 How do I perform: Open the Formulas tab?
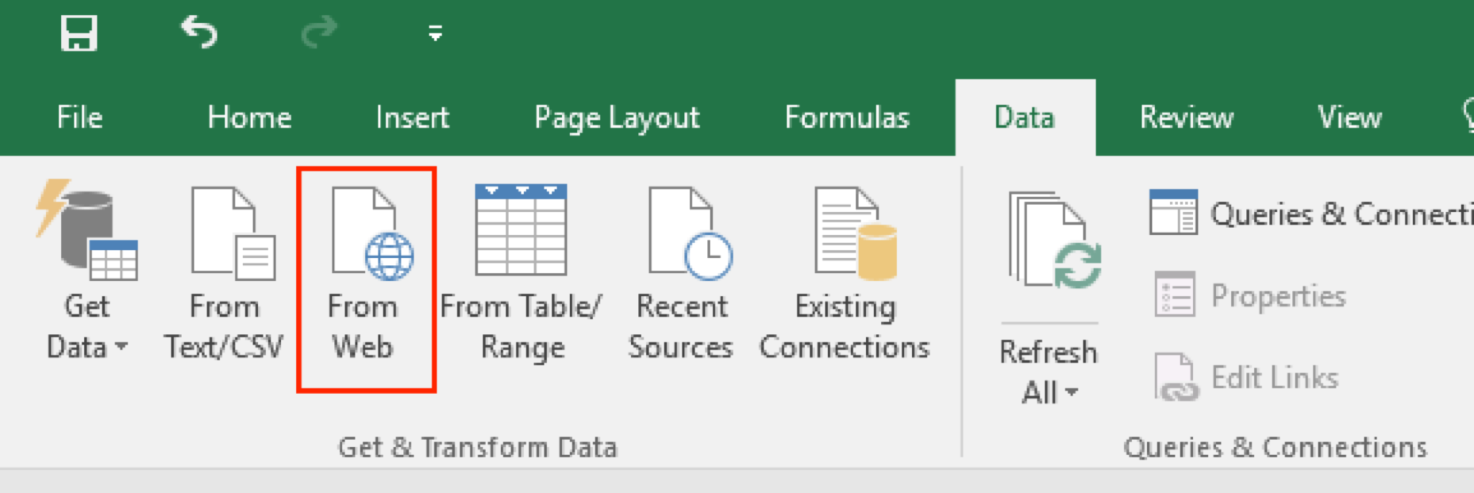point(846,118)
